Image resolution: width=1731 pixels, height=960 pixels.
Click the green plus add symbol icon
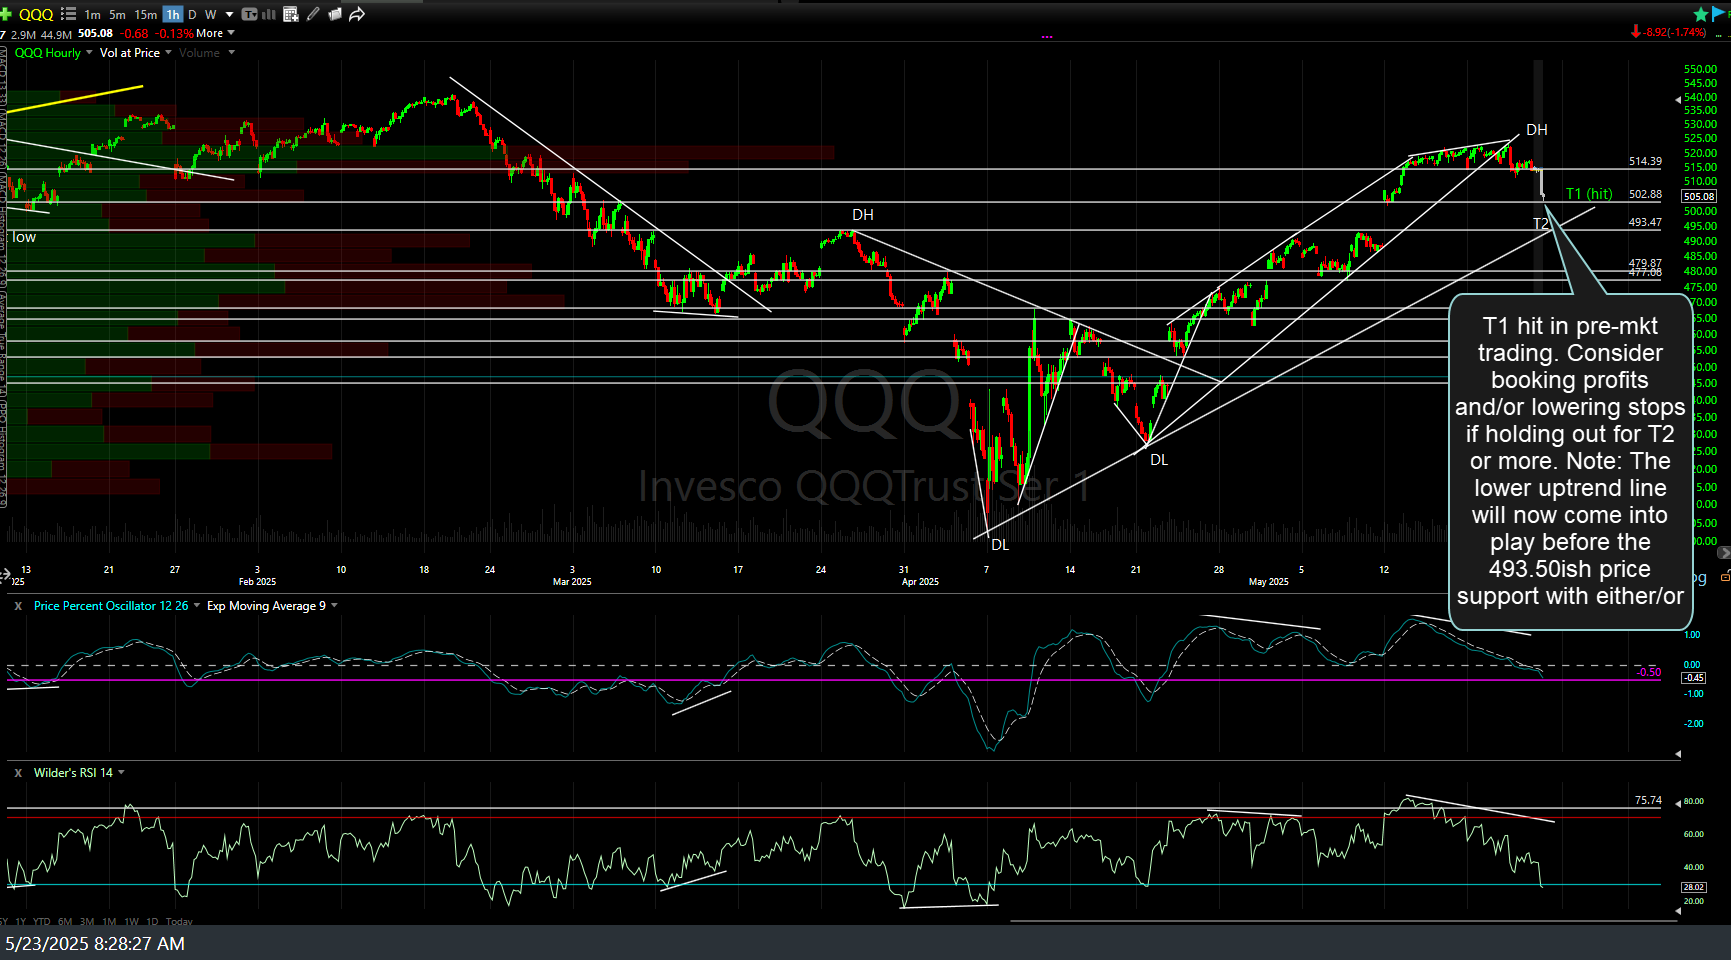[5, 13]
